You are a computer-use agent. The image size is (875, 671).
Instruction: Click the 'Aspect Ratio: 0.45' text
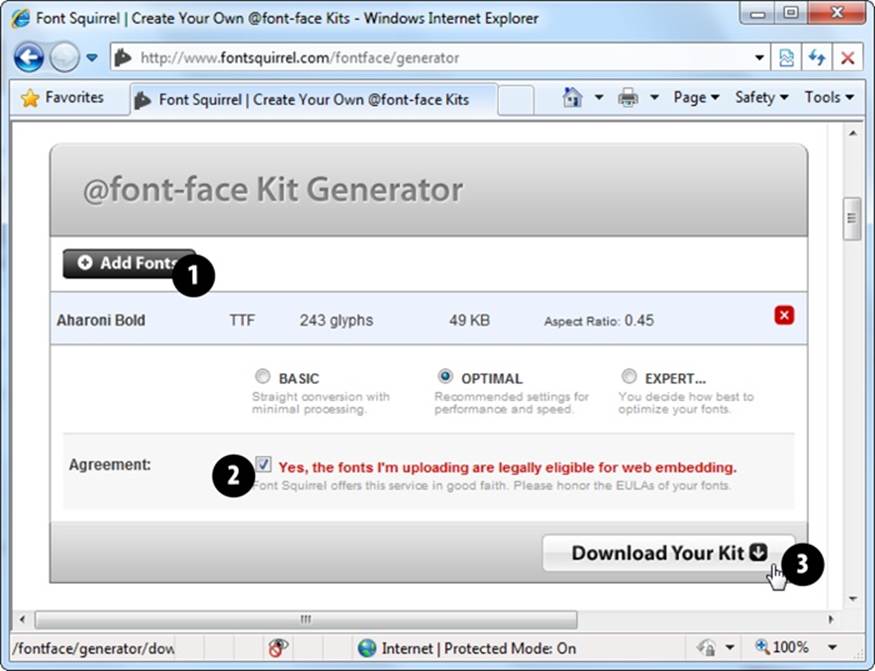[599, 321]
